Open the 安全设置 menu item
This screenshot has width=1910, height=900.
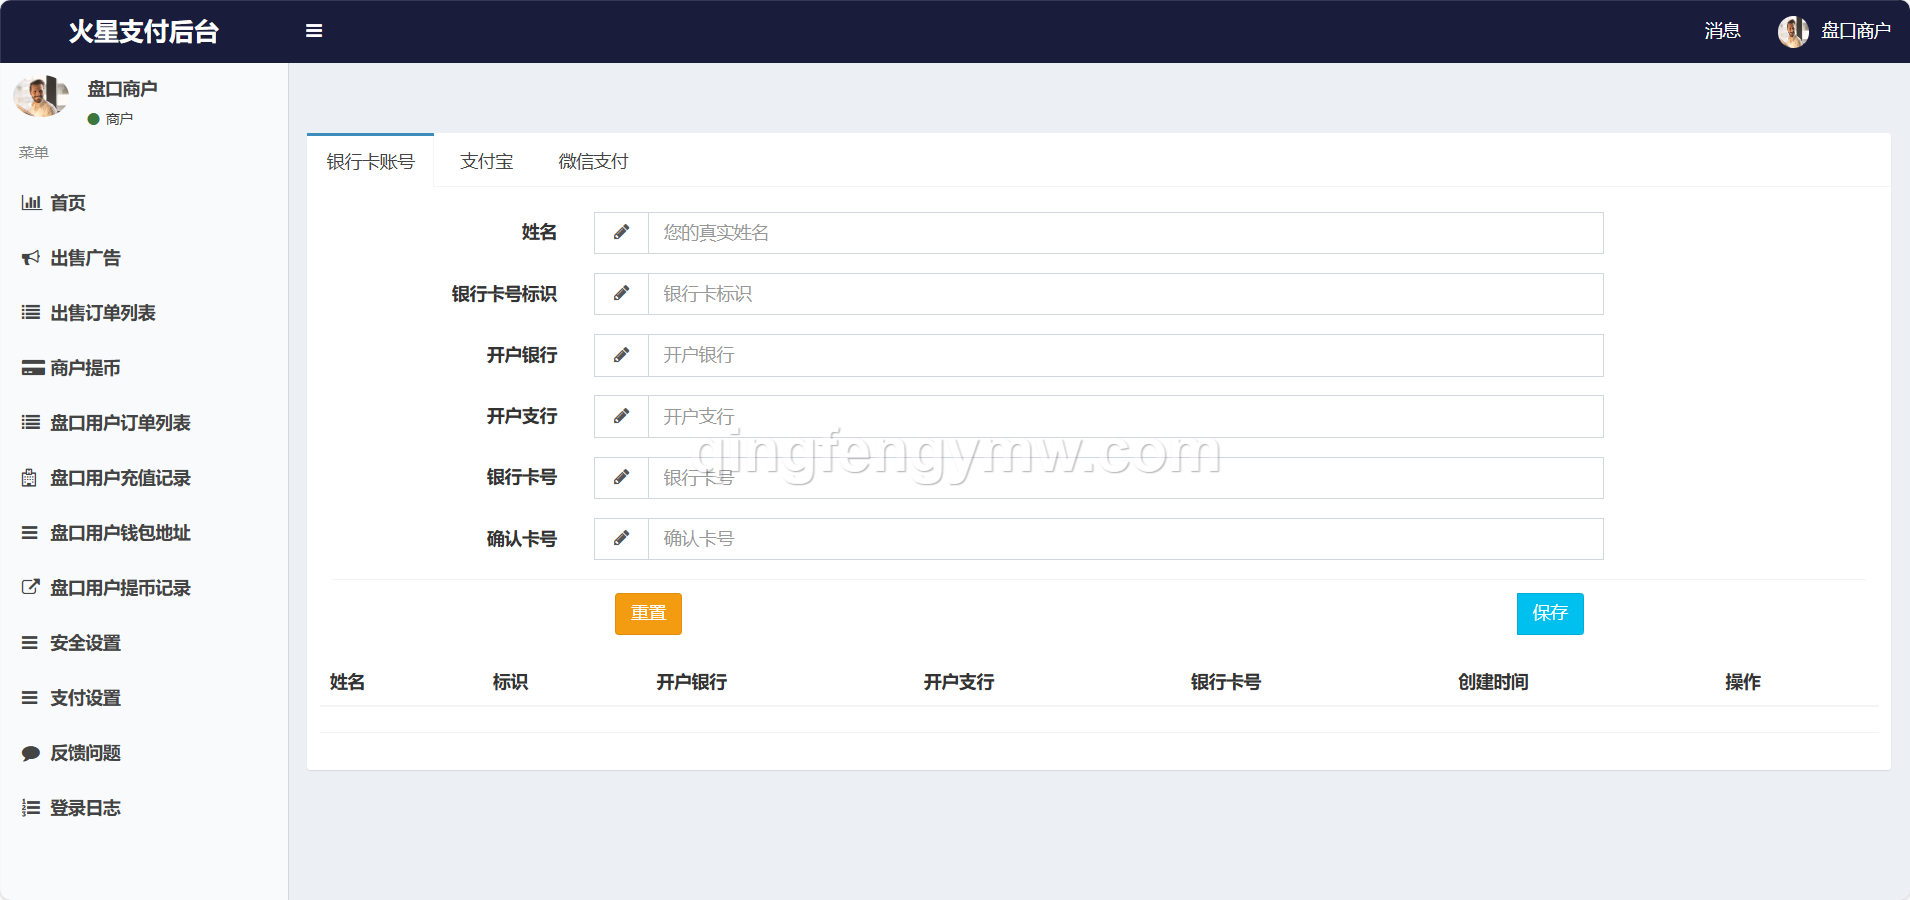coord(144,643)
